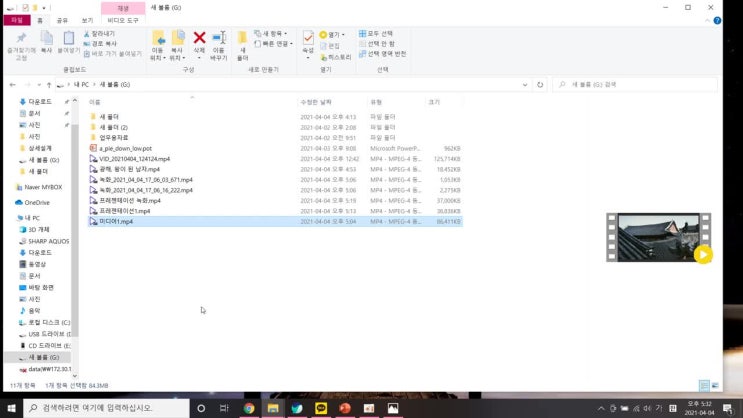Image resolution: width=743 pixels, height=418 pixels.
Task: Select the folder 업무용자료
Action: point(114,137)
